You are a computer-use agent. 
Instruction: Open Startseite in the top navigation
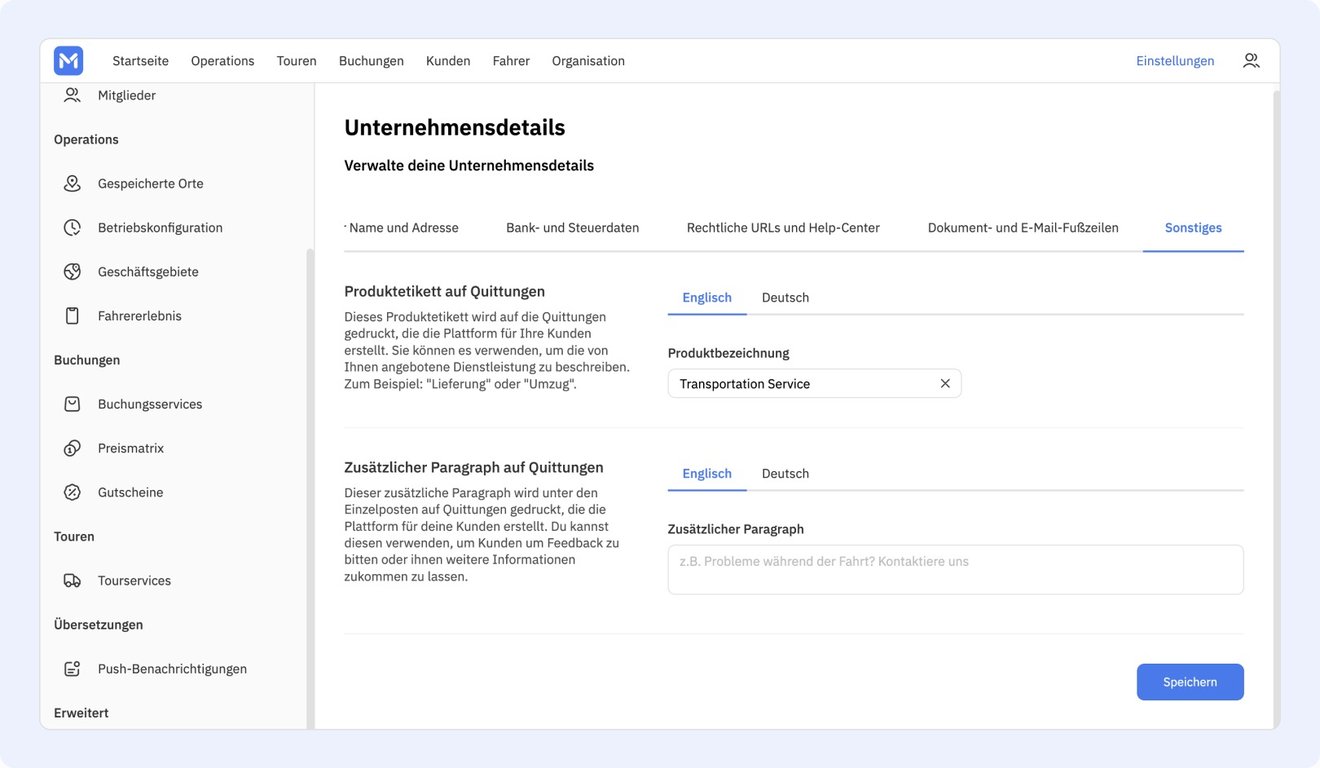click(x=140, y=61)
